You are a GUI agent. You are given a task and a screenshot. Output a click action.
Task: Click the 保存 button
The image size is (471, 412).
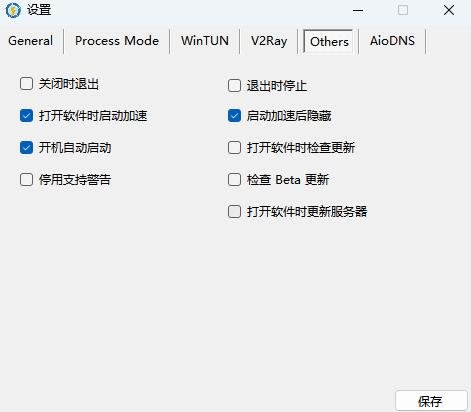click(431, 401)
